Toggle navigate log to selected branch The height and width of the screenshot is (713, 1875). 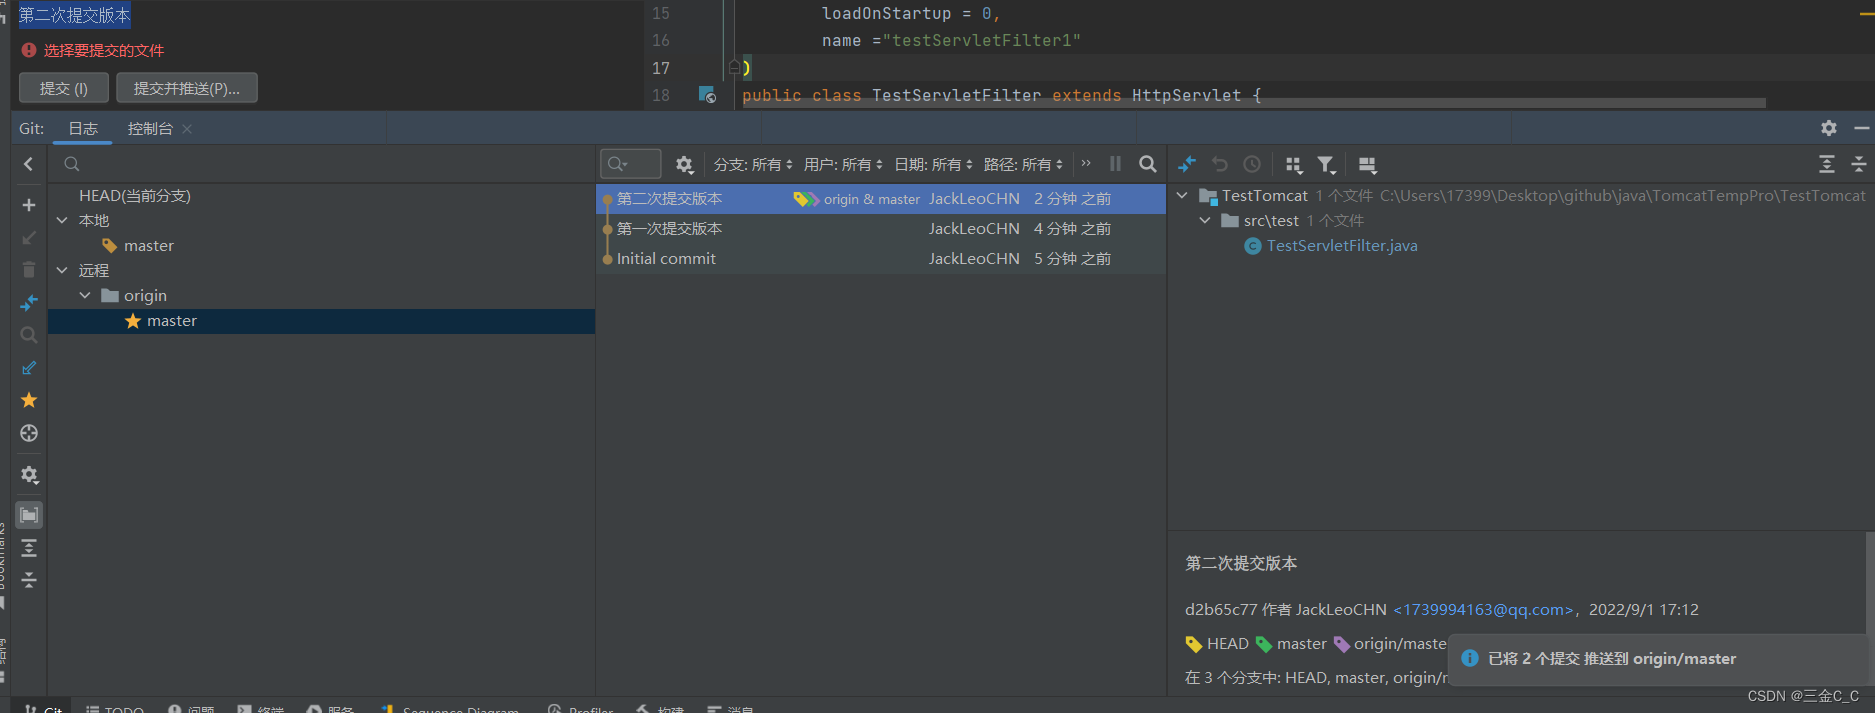pyautogui.click(x=29, y=433)
